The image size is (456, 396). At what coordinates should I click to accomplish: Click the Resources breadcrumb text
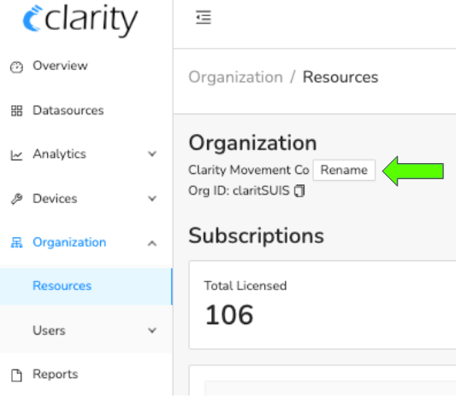tap(340, 77)
